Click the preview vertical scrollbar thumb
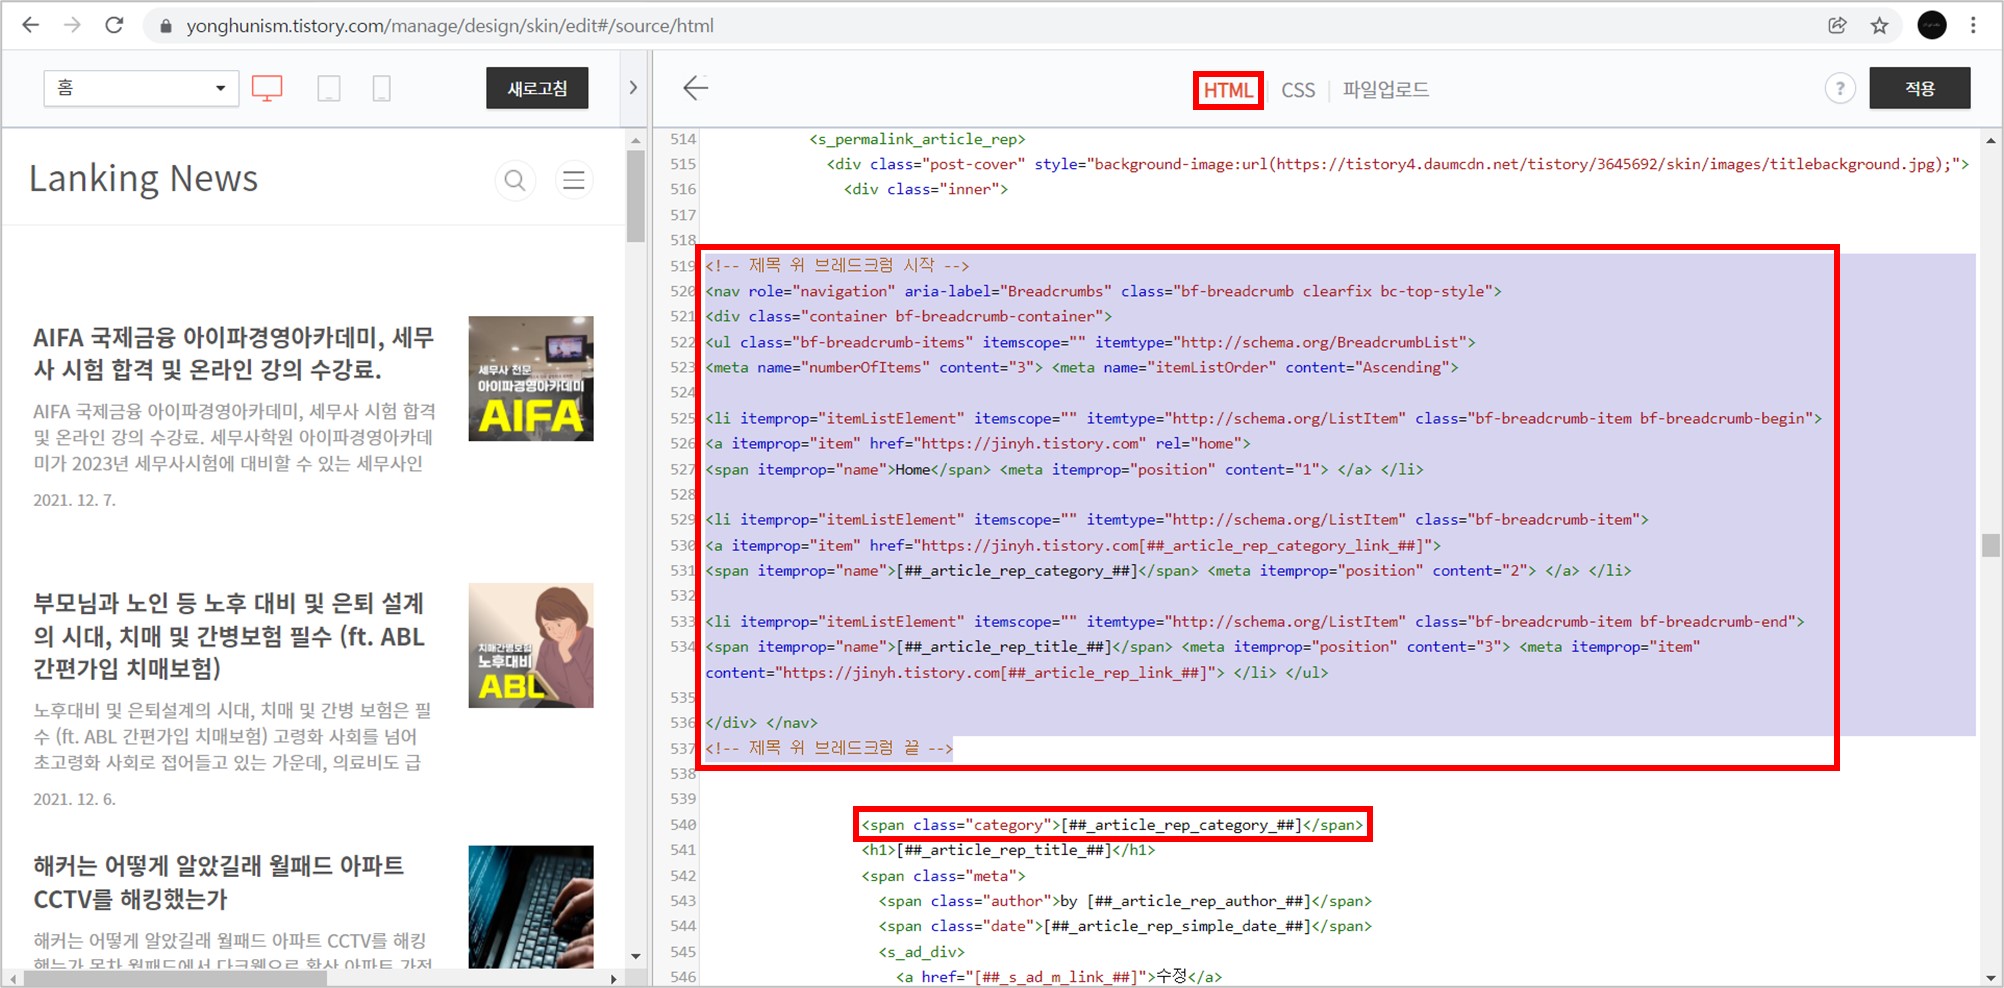Screen dimensions: 2004x988 pyautogui.click(x=636, y=196)
